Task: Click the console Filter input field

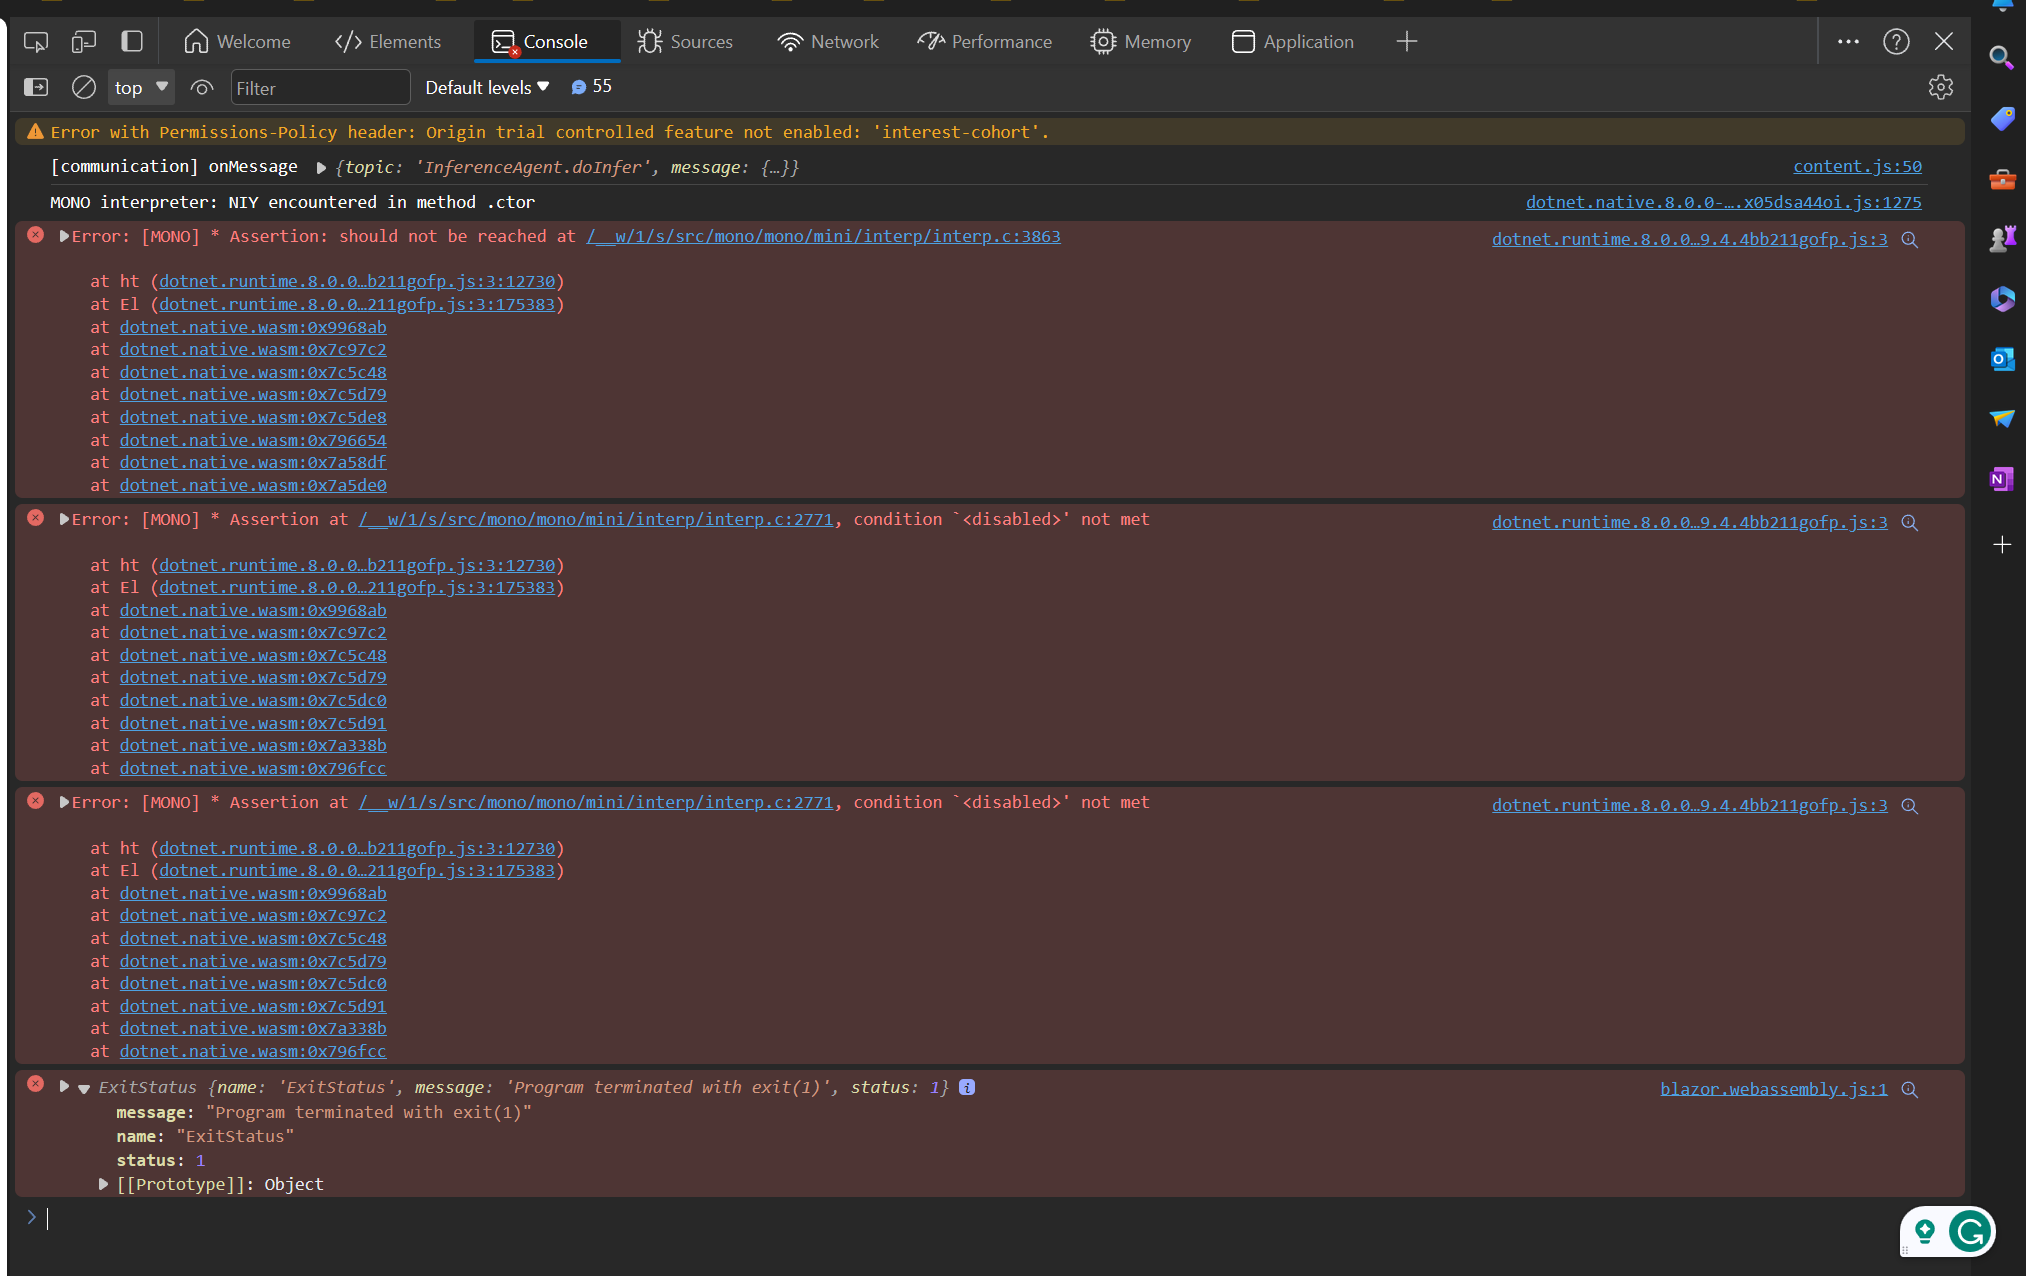Action: tap(320, 87)
